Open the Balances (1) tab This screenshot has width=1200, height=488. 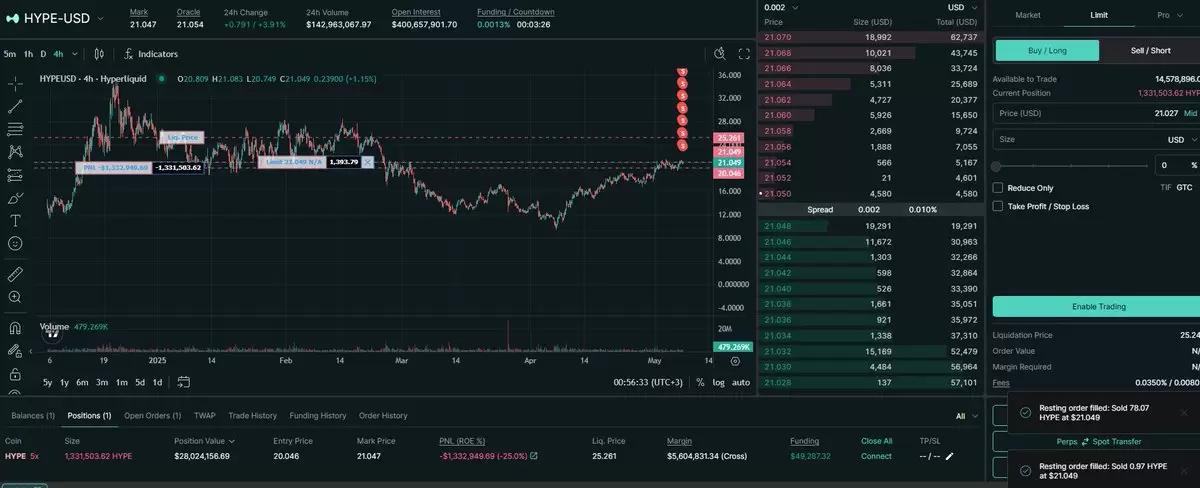(x=34, y=415)
